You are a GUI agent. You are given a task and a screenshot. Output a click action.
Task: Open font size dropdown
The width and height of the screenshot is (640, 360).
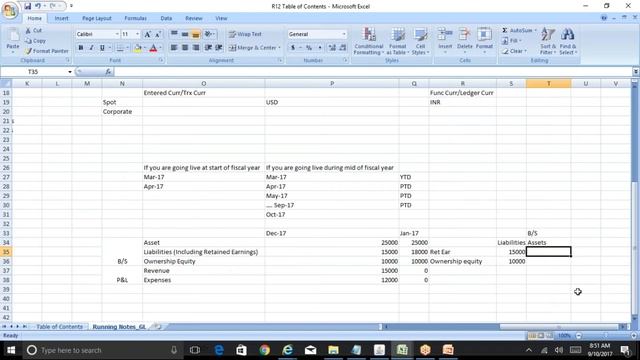[x=138, y=34]
